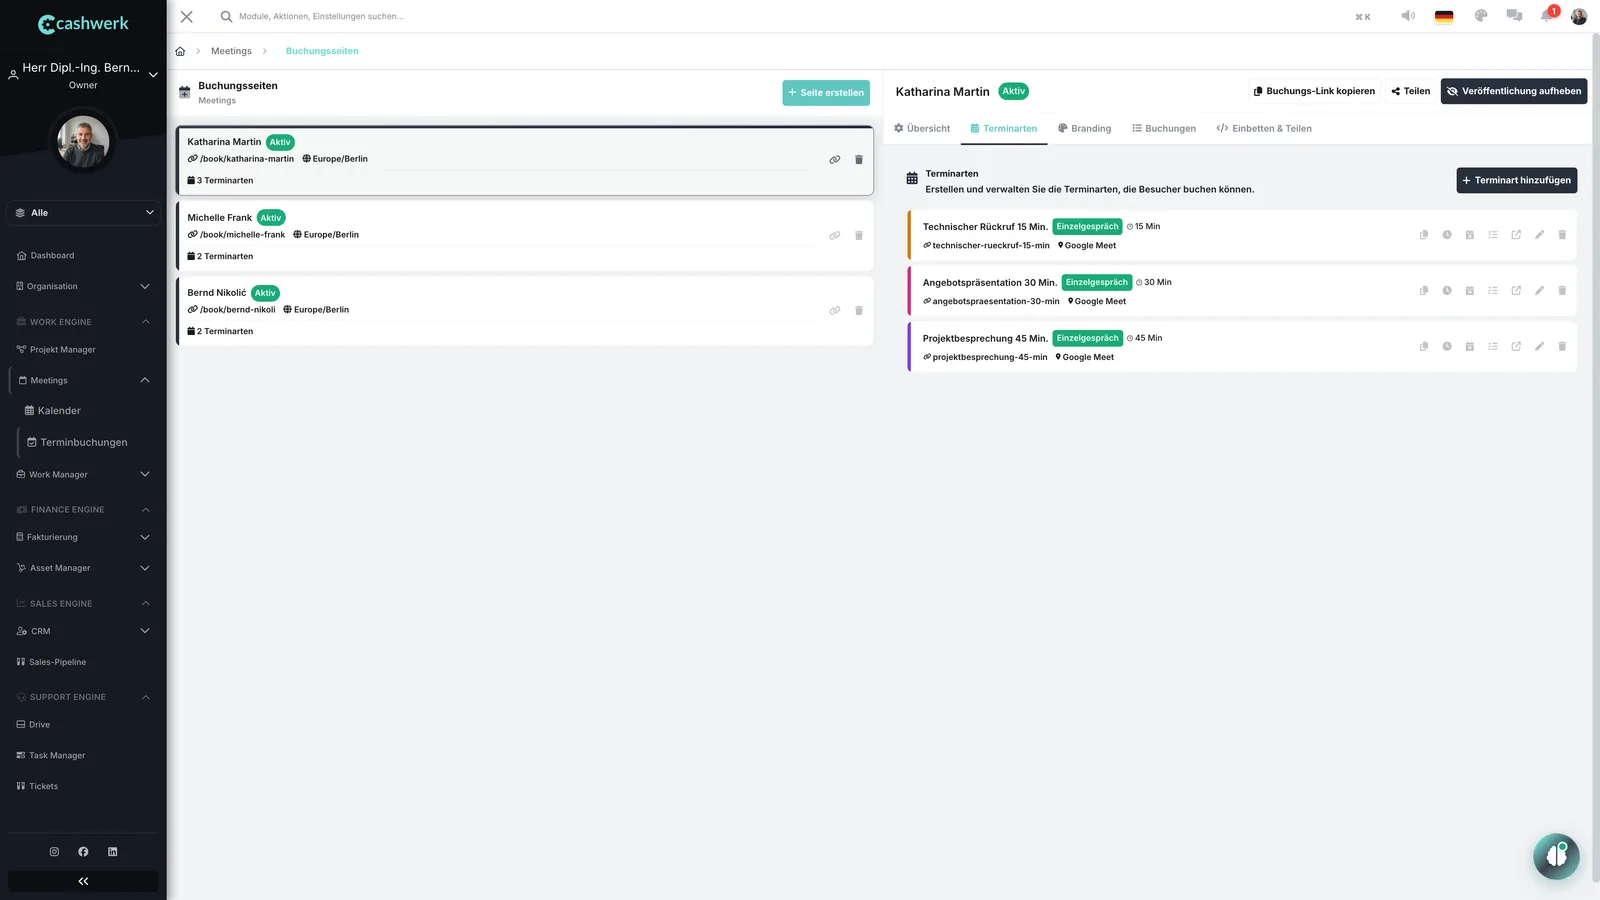Switch to the Branding tab
This screenshot has height=900, width=1600.
coord(1084,129)
